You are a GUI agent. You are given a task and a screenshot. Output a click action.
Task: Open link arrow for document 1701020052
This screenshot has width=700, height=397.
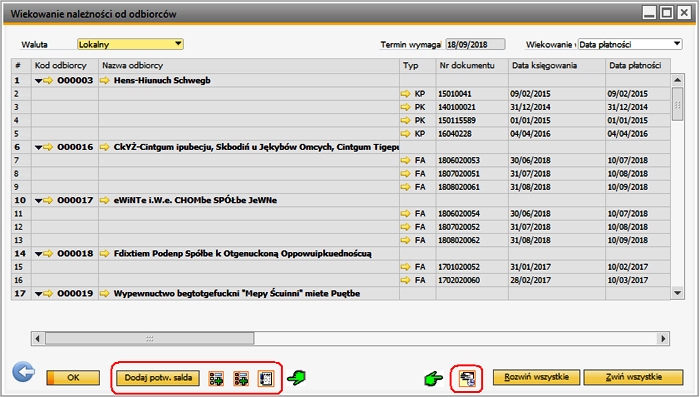pos(405,267)
